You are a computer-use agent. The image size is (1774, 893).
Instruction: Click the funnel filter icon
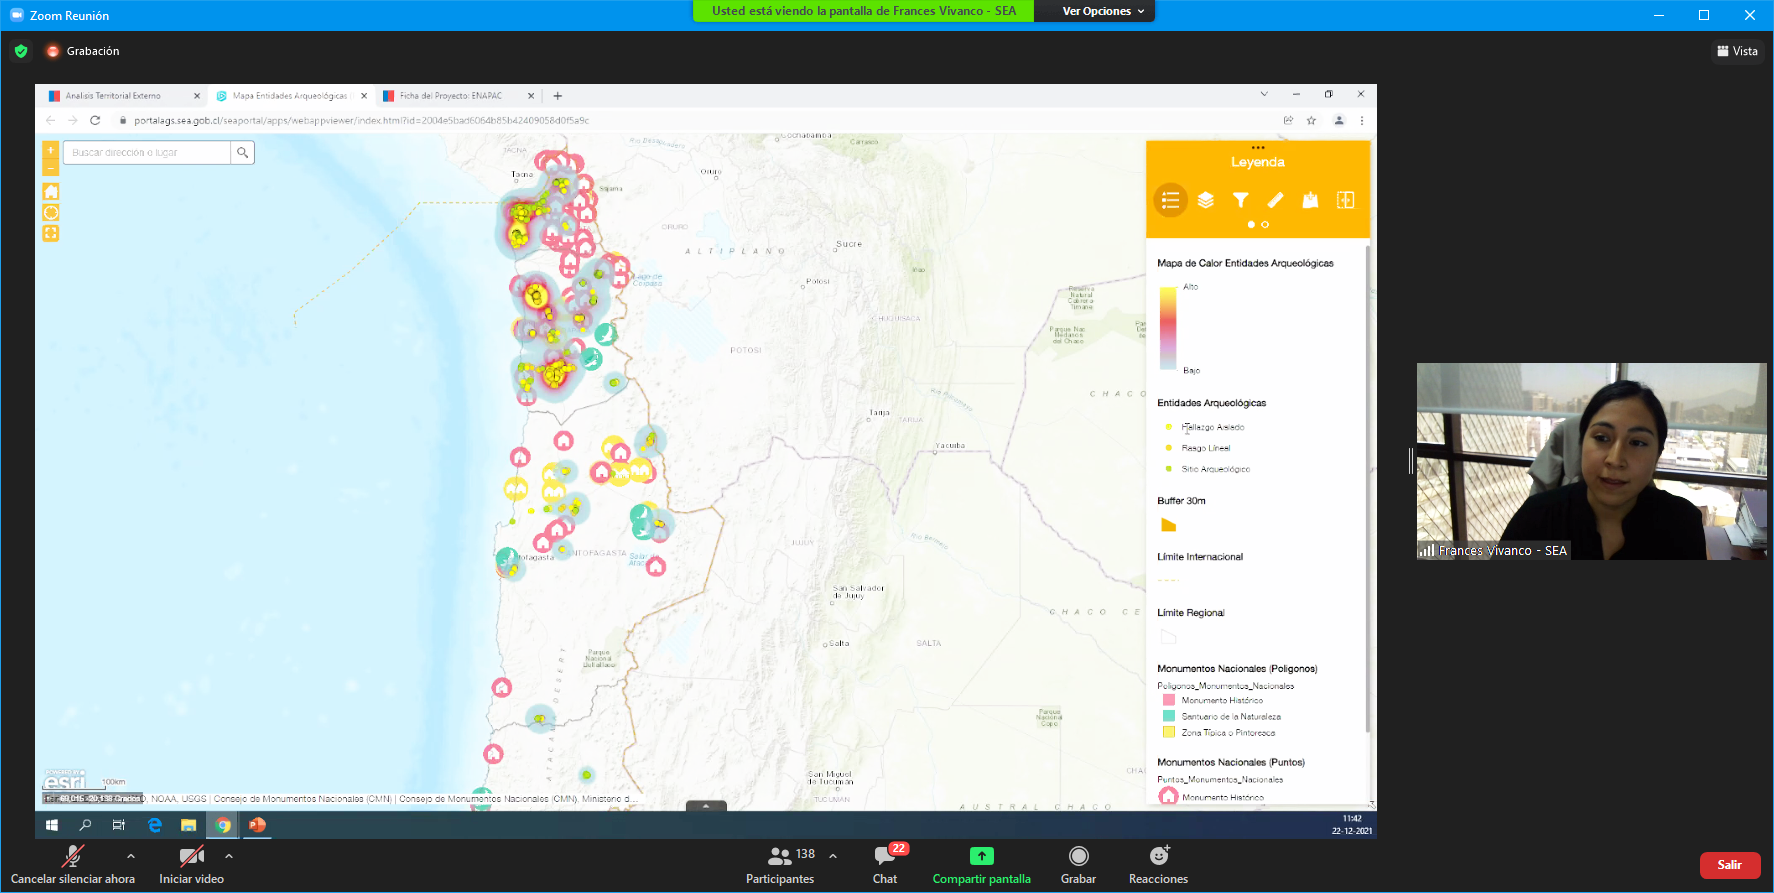coord(1240,200)
